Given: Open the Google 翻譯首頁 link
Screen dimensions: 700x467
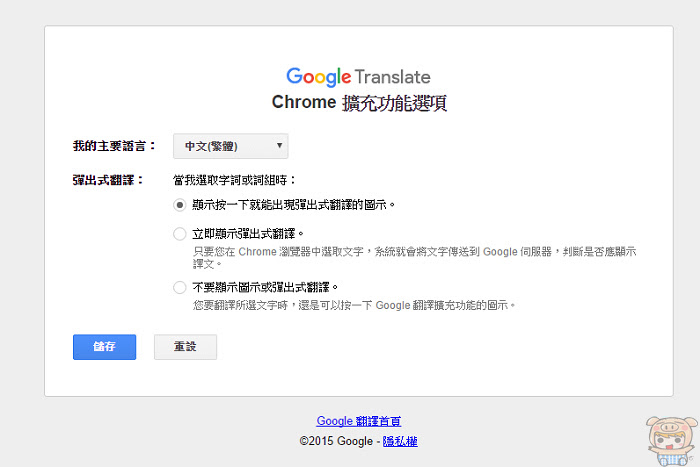Looking at the screenshot, I should pos(358,421).
